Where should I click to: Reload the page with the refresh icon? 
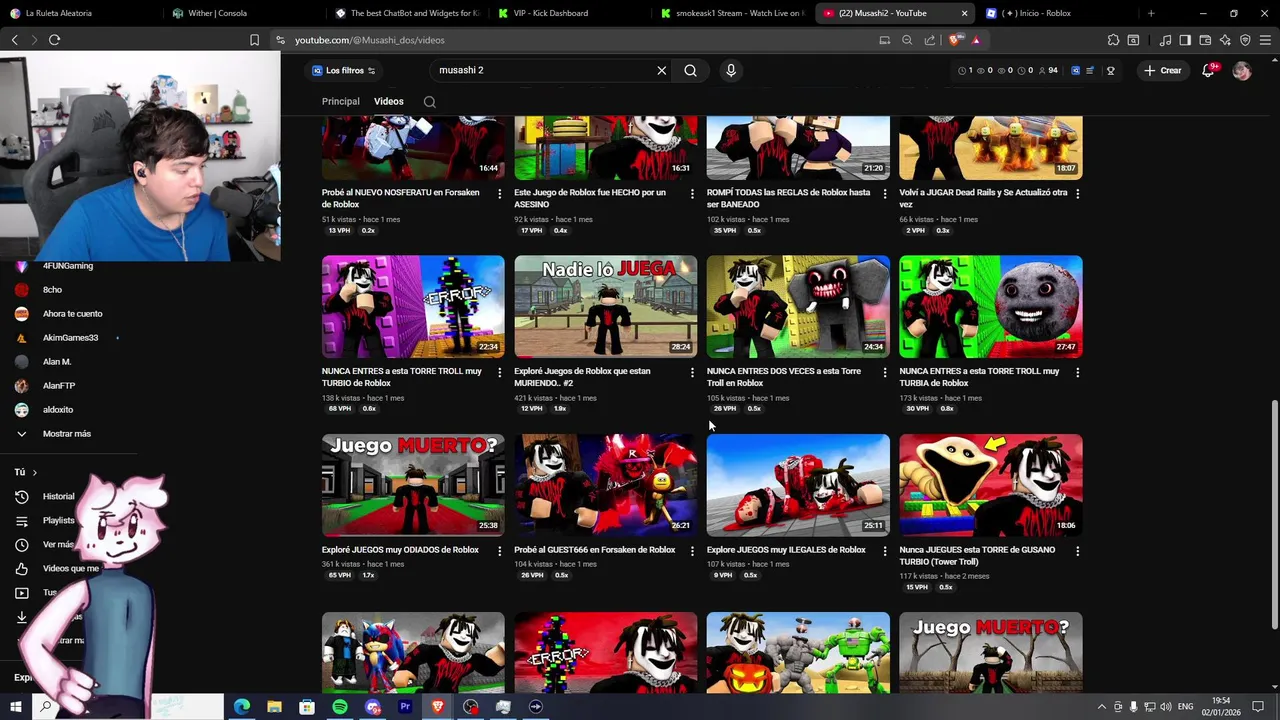point(54,40)
